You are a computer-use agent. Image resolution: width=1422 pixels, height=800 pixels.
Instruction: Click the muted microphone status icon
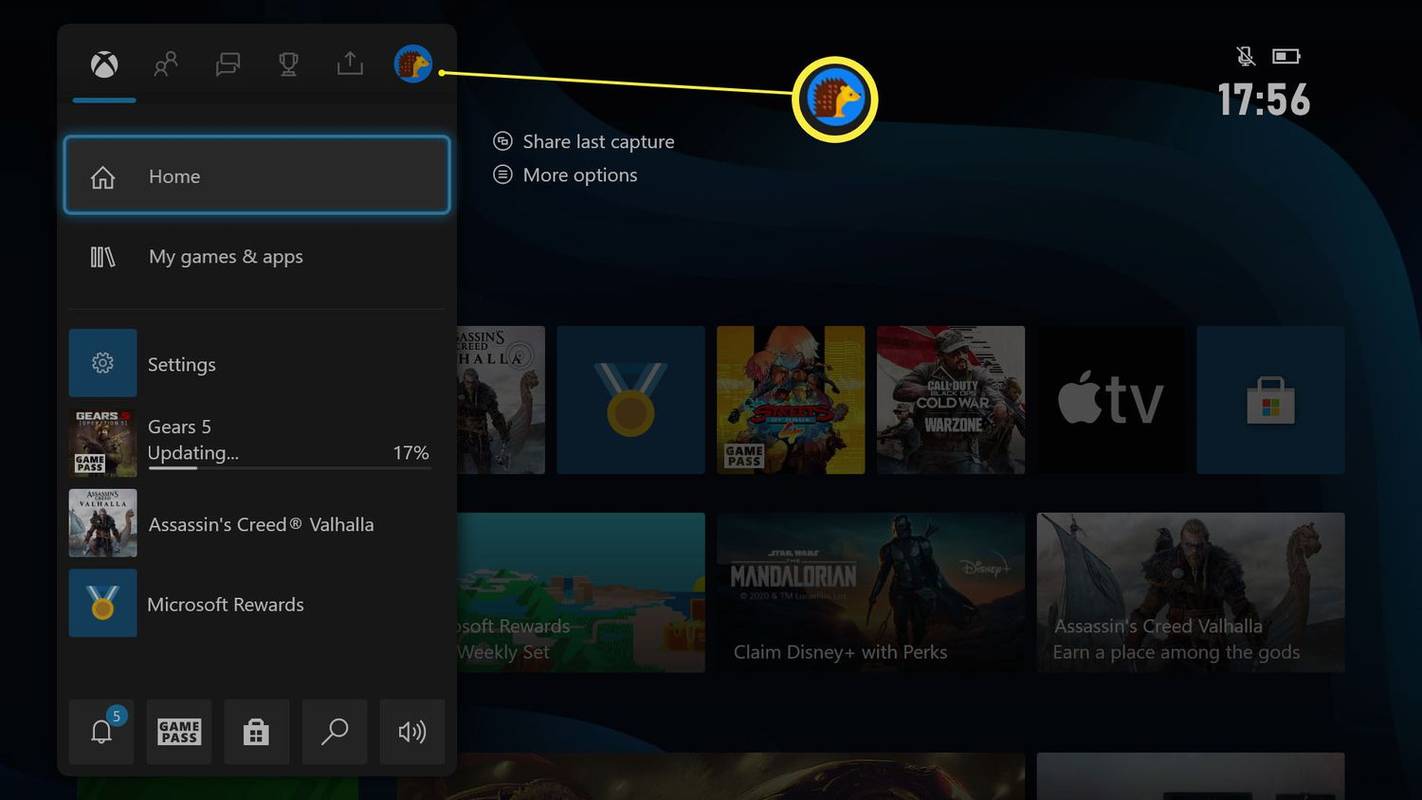coord(1246,56)
